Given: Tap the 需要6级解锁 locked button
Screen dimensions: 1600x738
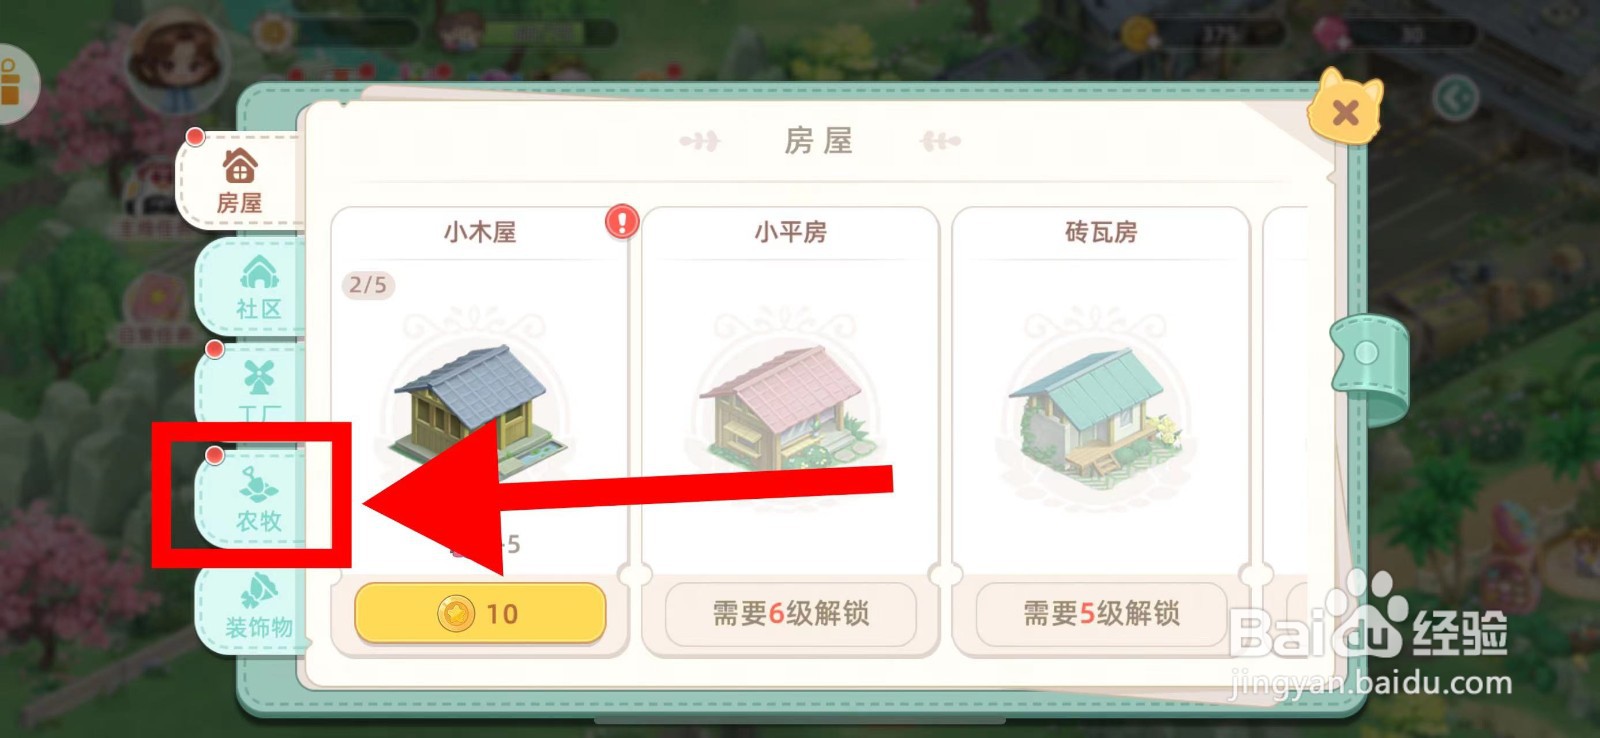Looking at the screenshot, I should coord(790,612).
